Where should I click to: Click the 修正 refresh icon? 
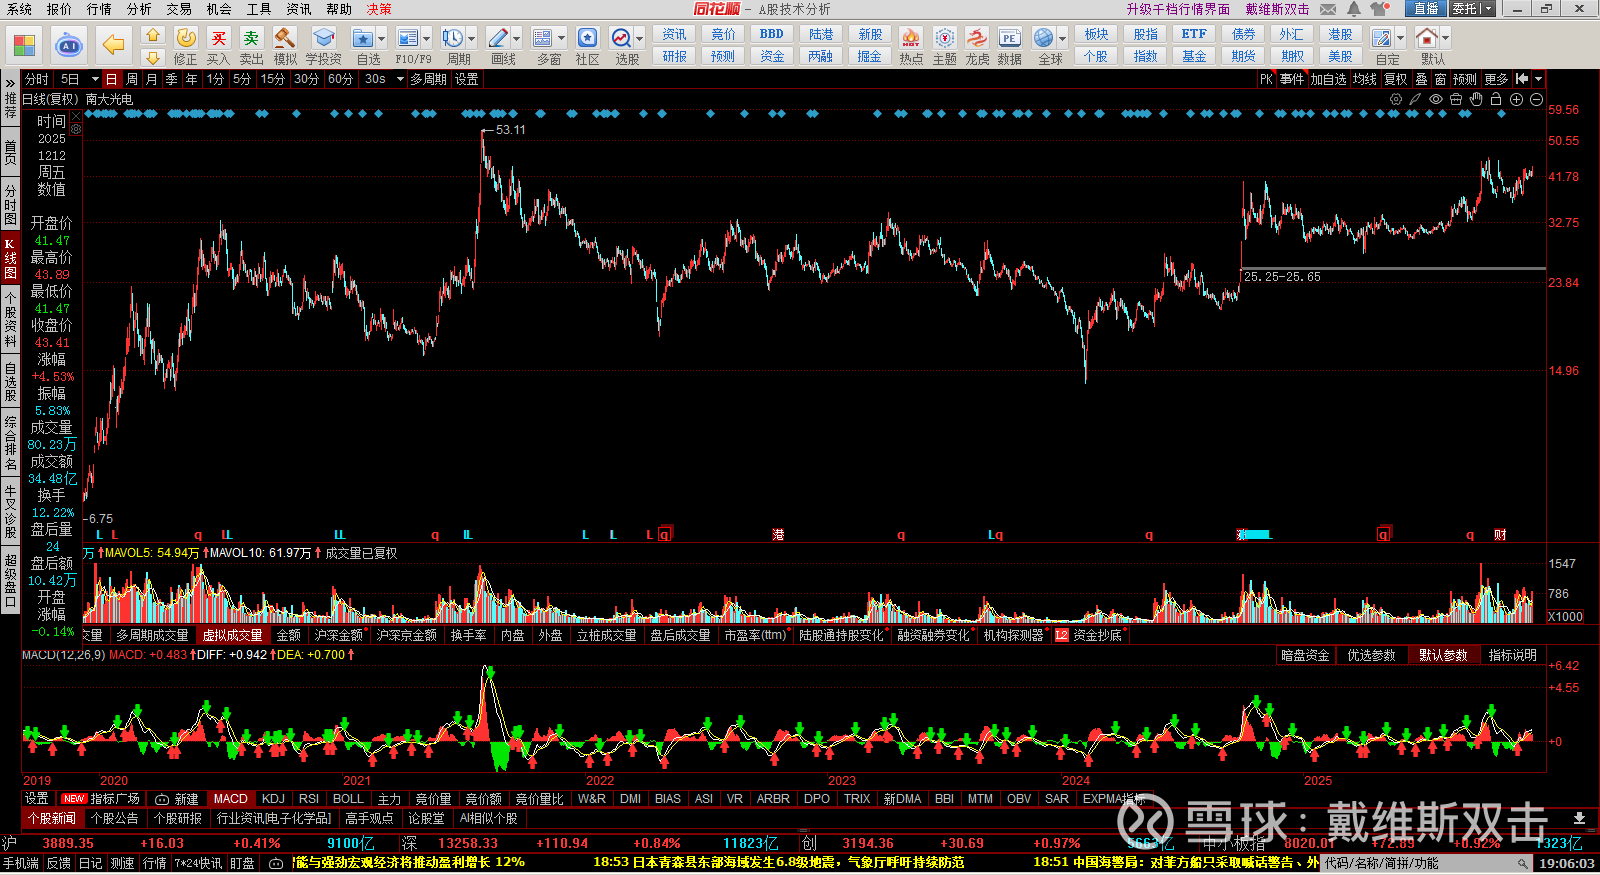tap(186, 38)
